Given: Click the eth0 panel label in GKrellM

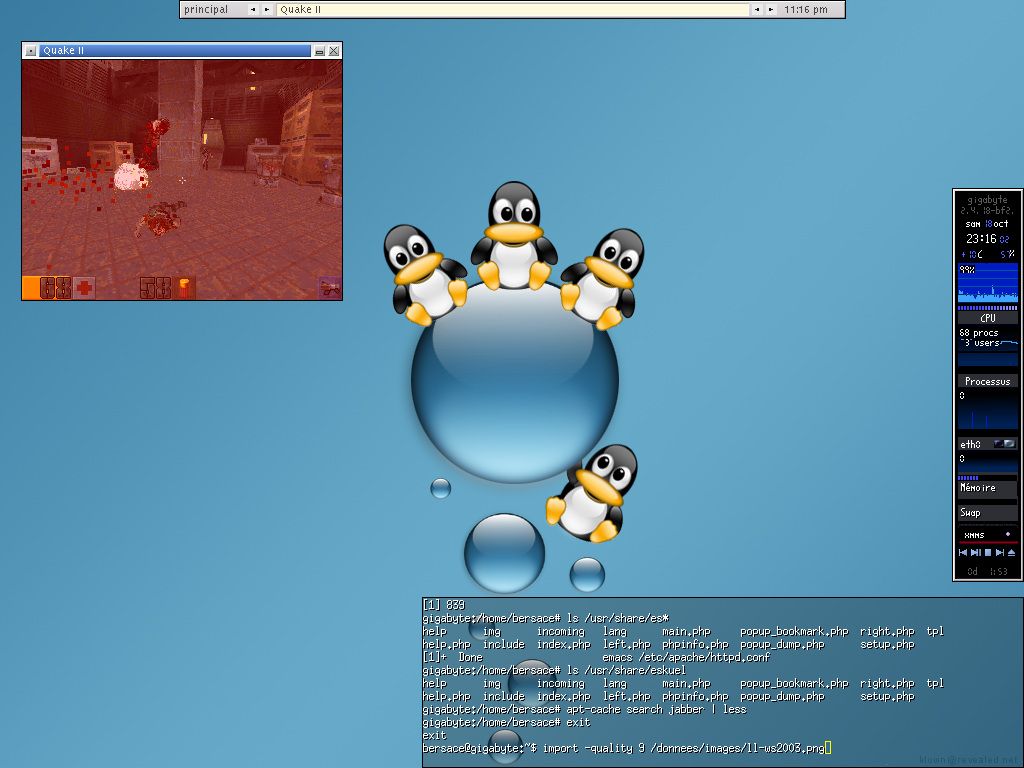Looking at the screenshot, I should 970,444.
